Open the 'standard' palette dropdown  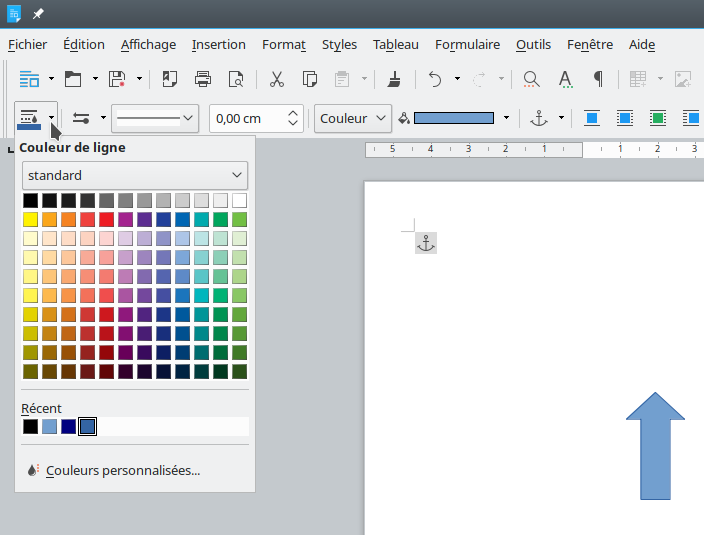pos(134,175)
